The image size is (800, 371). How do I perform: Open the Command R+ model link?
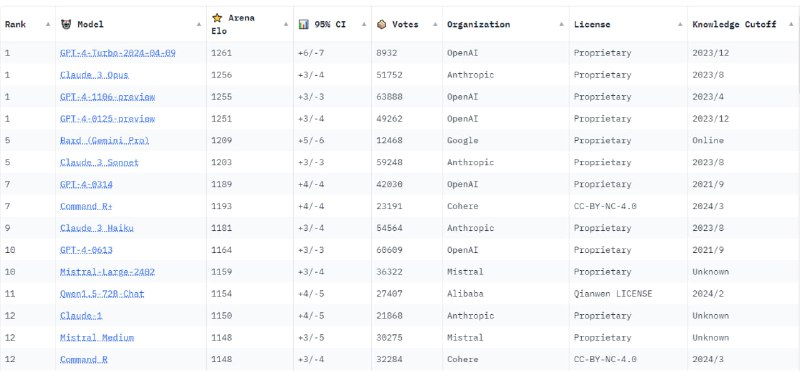(x=86, y=206)
